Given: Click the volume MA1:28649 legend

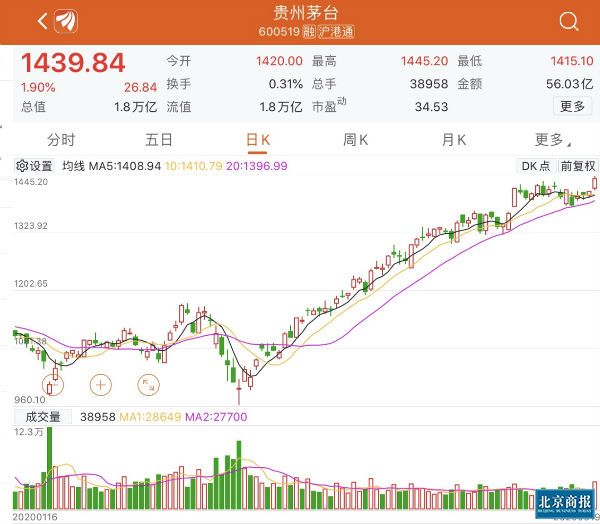Looking at the screenshot, I should tap(150, 416).
